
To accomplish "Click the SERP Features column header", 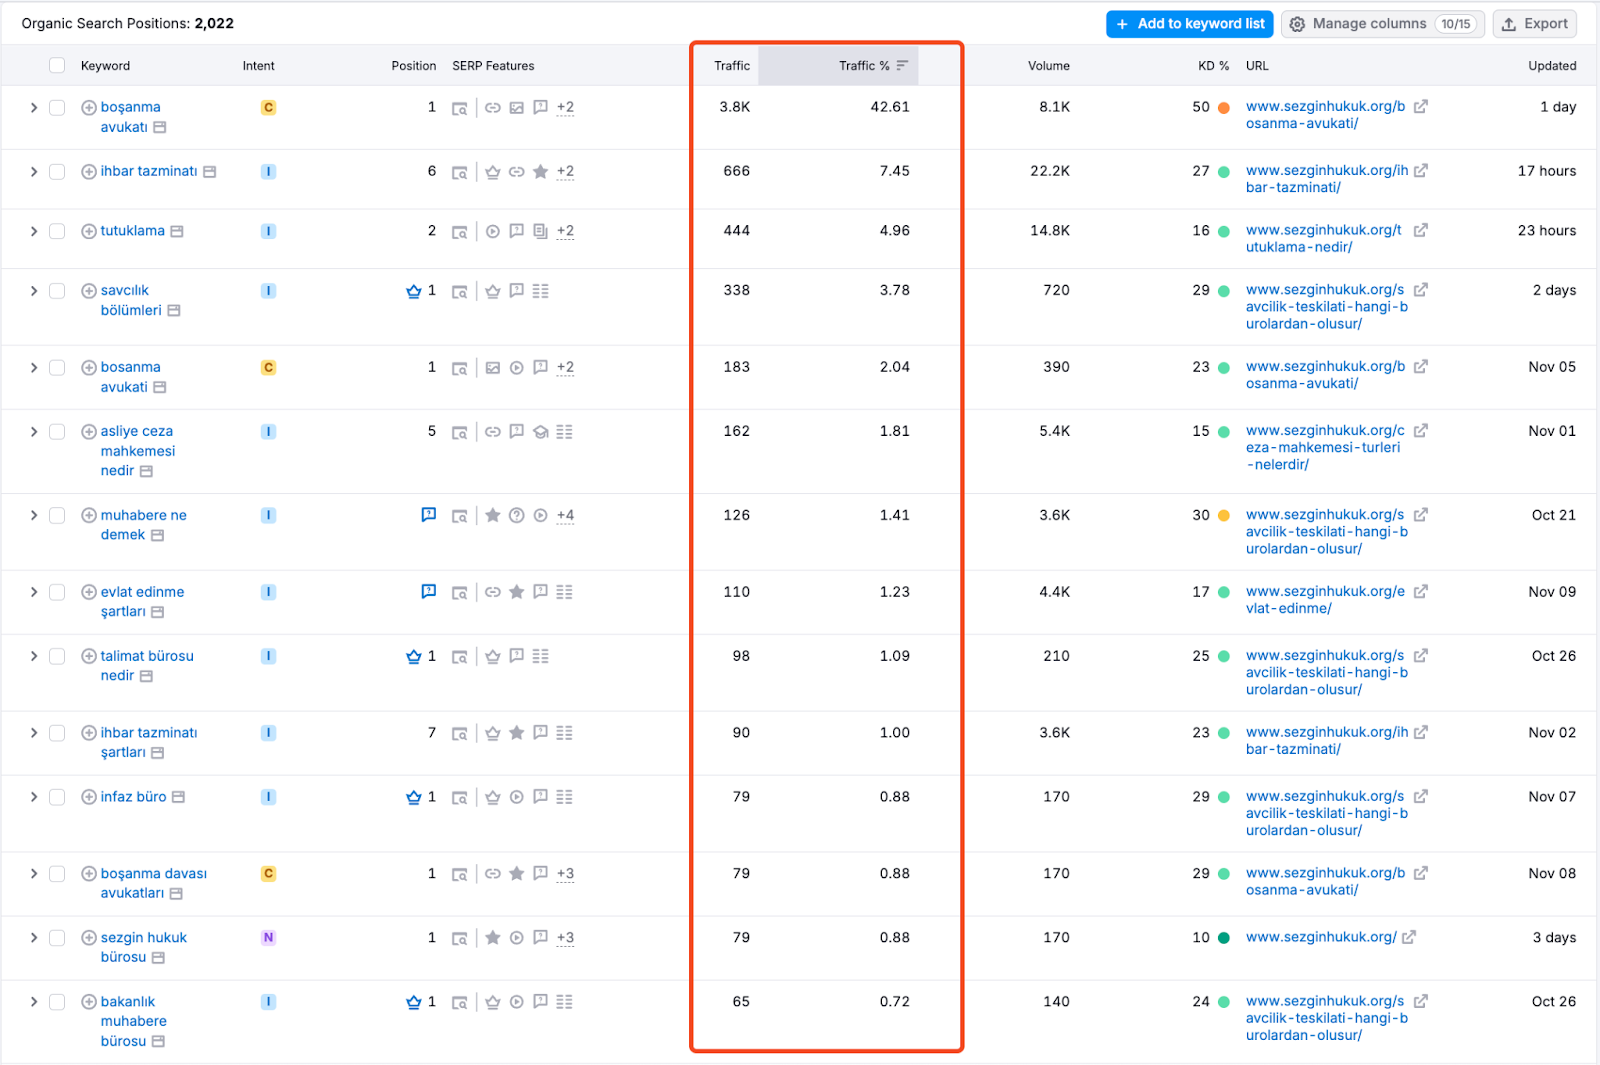I will [493, 65].
